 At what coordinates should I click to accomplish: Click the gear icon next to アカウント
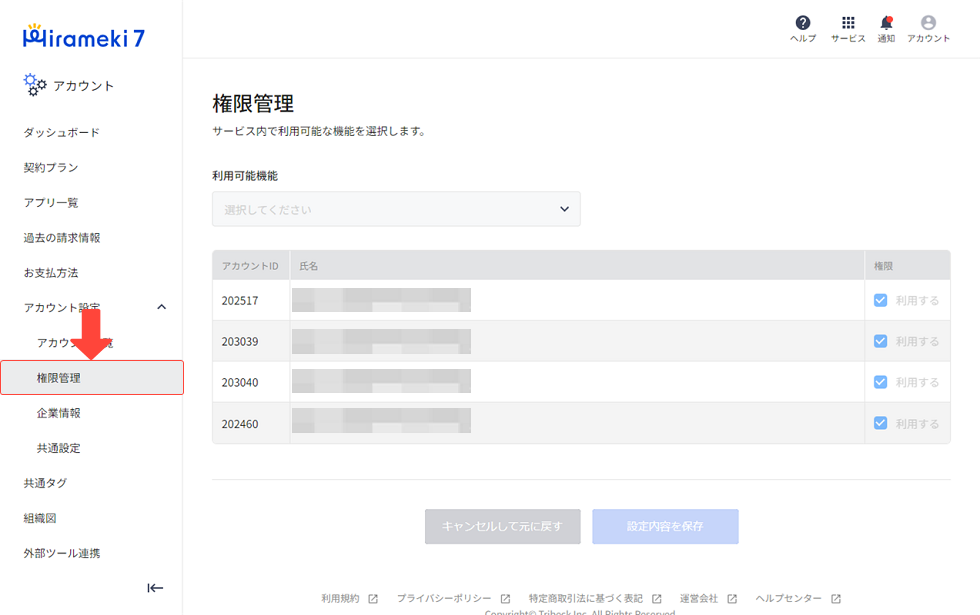pos(35,85)
